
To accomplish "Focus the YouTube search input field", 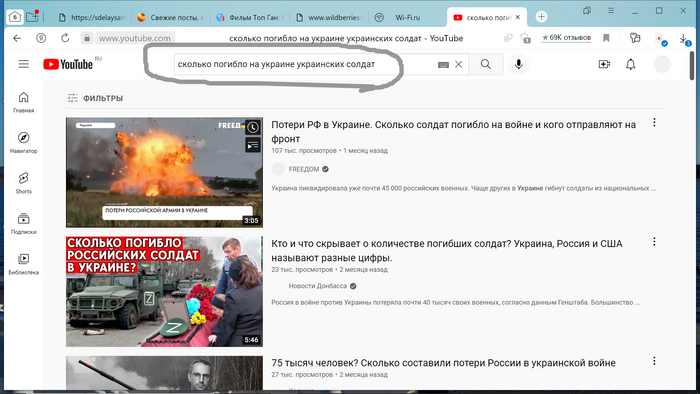I will [306, 64].
